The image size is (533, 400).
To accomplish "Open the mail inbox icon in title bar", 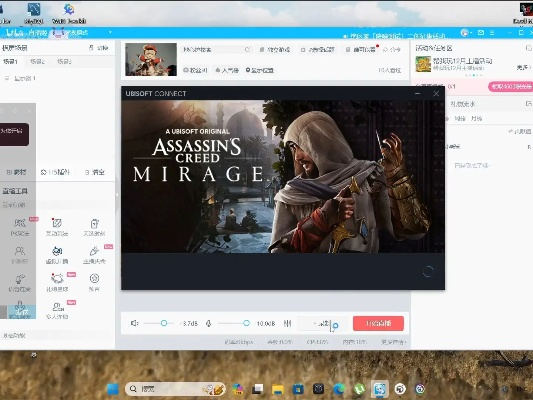I will (481, 33).
